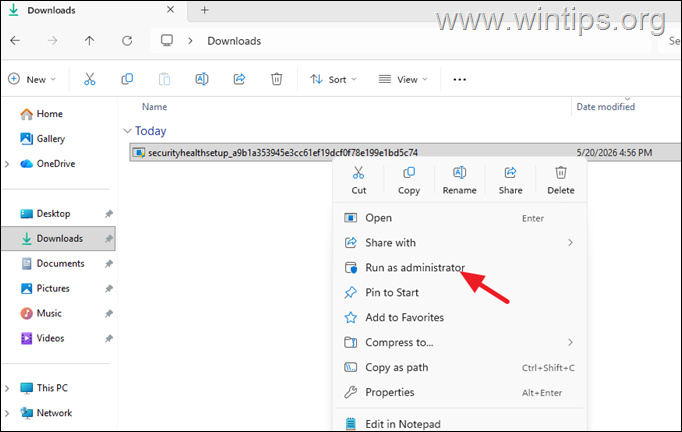
Task: Expand the OneDrive tree node
Action: point(7,164)
